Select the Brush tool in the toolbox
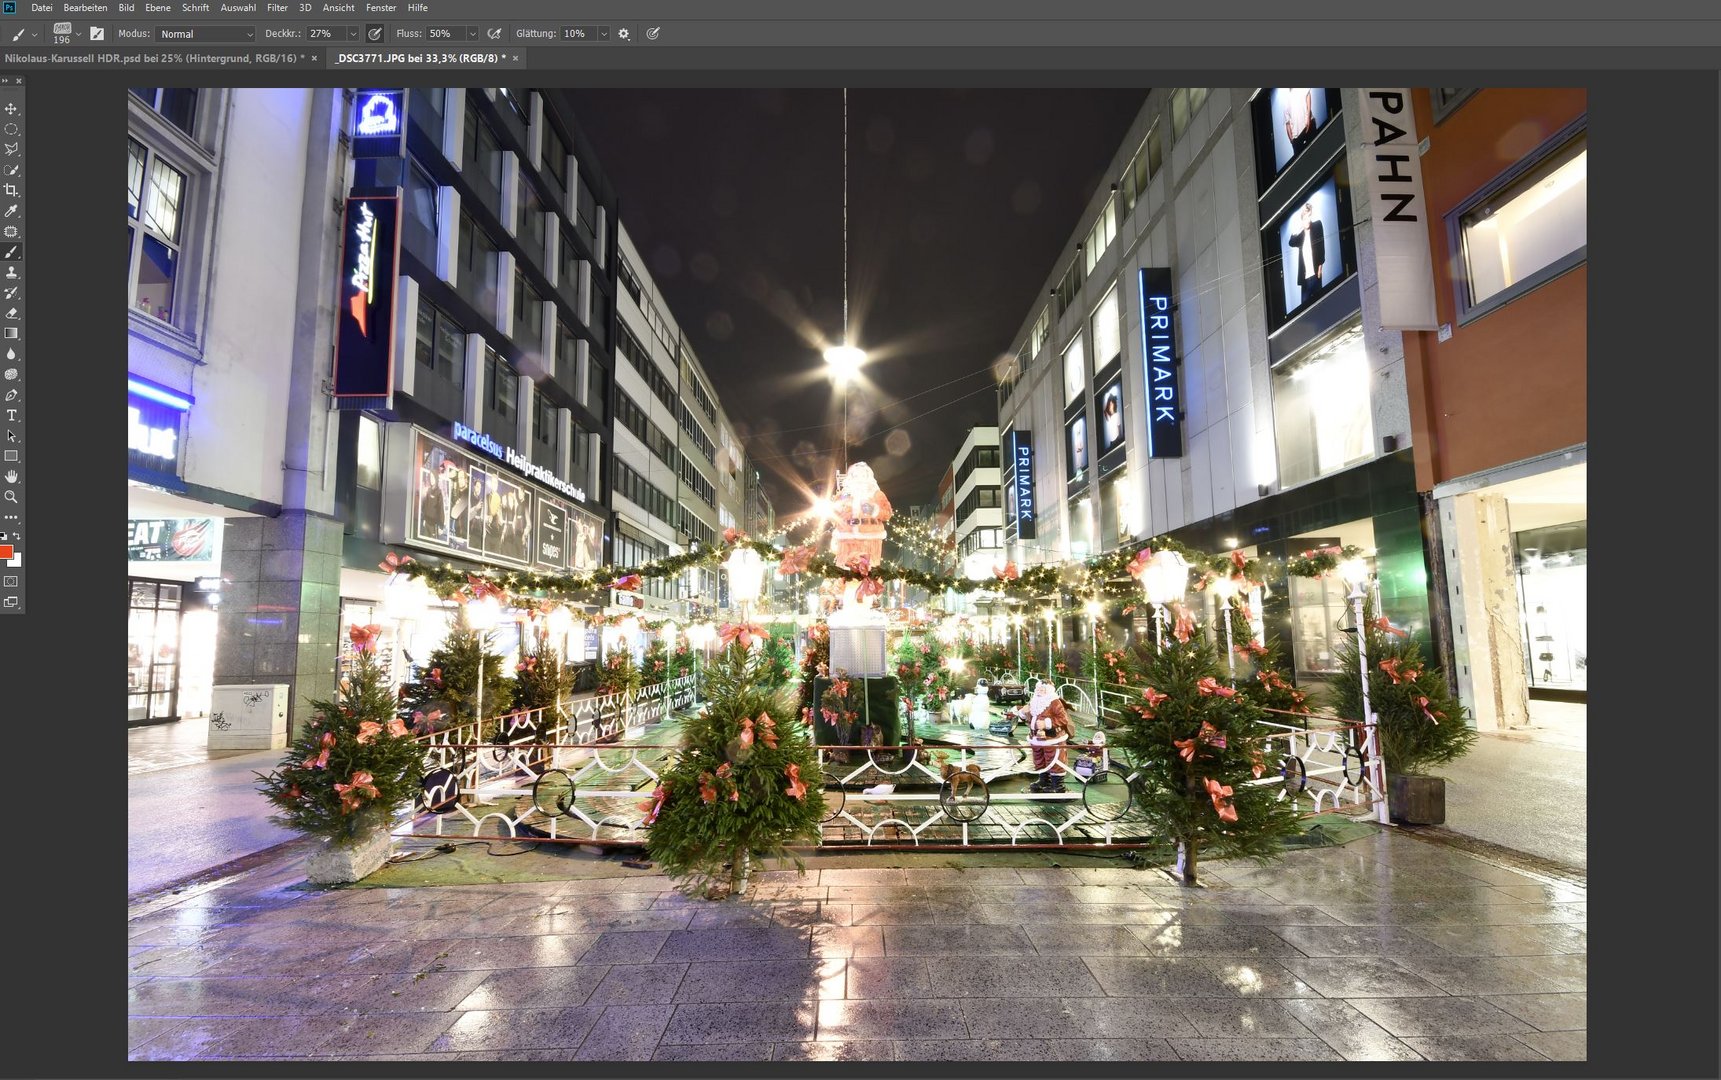1721x1080 pixels. click(x=11, y=252)
